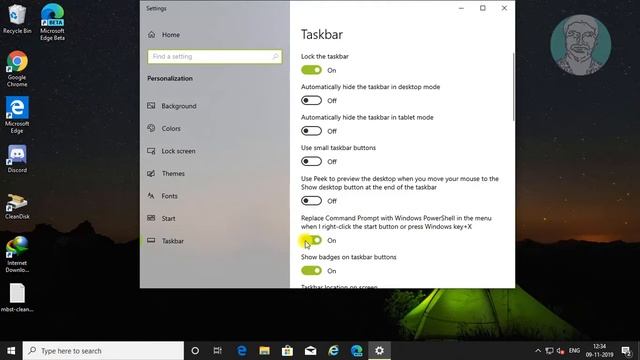The height and width of the screenshot is (360, 640).
Task: Click the search magnifier in Find a setting
Action: [x=276, y=57]
